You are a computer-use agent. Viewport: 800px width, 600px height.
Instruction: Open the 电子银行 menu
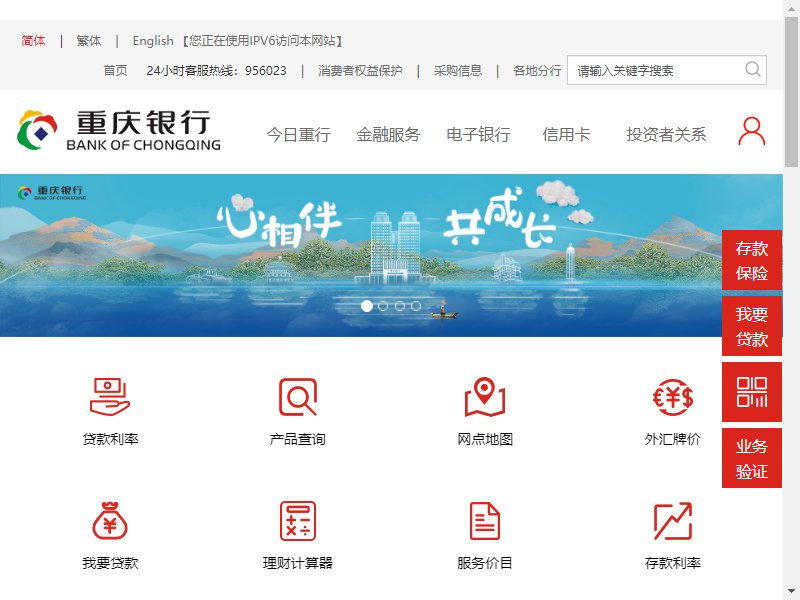tap(478, 134)
